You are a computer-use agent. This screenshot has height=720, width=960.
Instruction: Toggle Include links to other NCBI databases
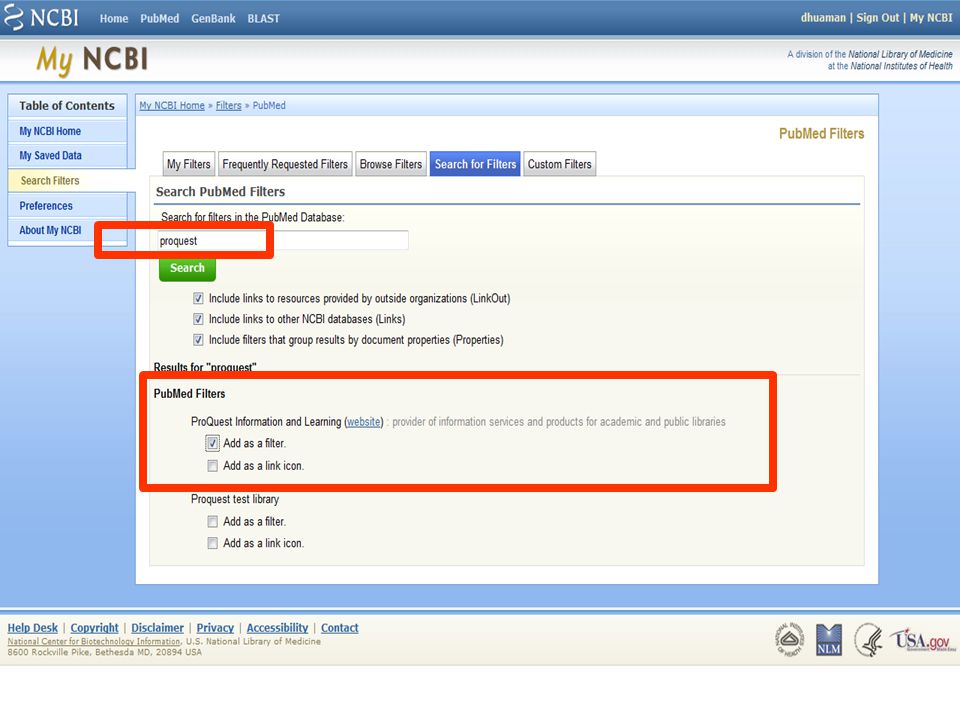198,319
